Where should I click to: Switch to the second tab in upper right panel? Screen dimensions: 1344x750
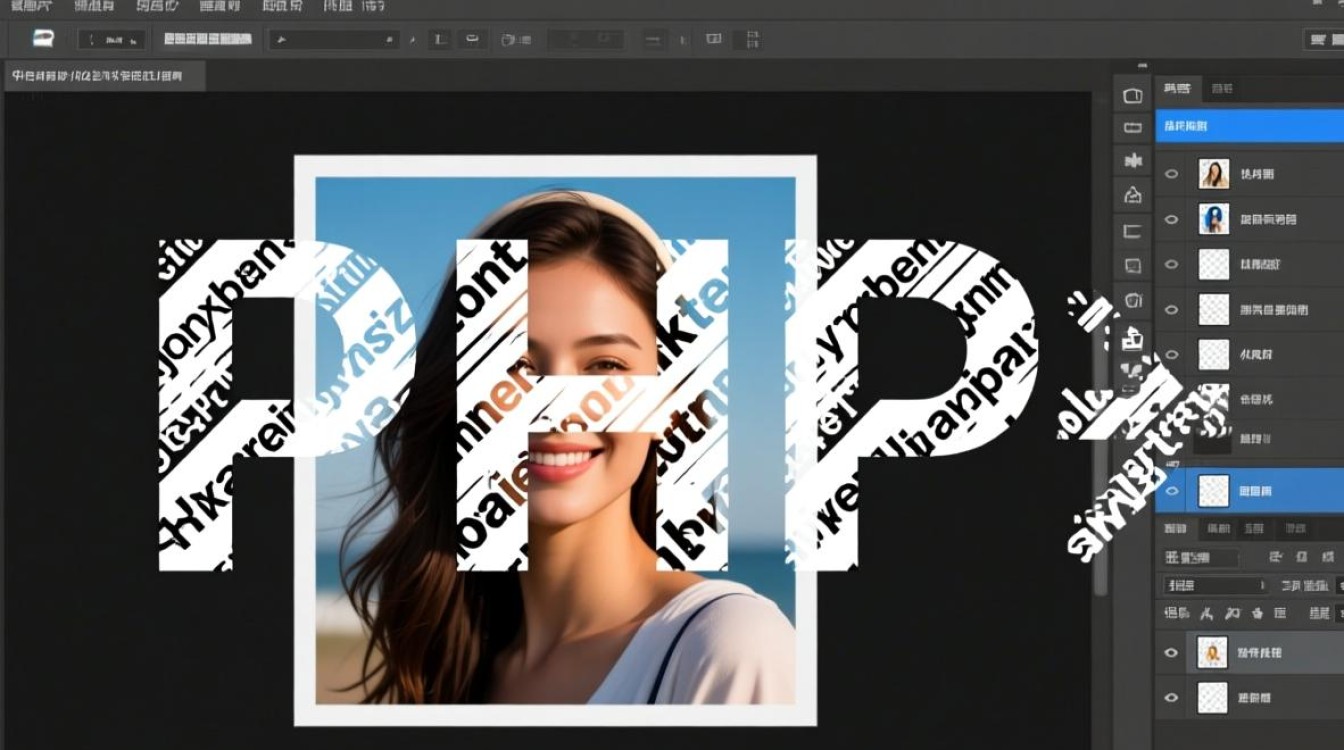1222,89
